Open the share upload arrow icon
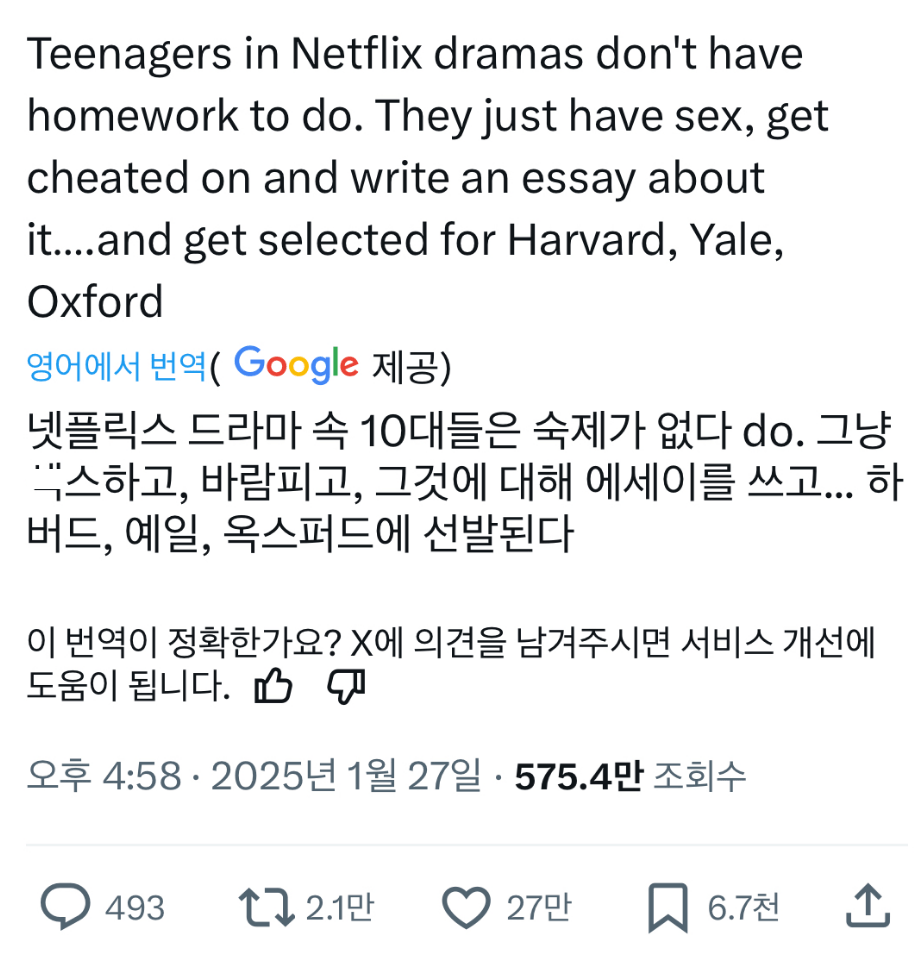The width and height of the screenshot is (921, 960). click(x=868, y=907)
